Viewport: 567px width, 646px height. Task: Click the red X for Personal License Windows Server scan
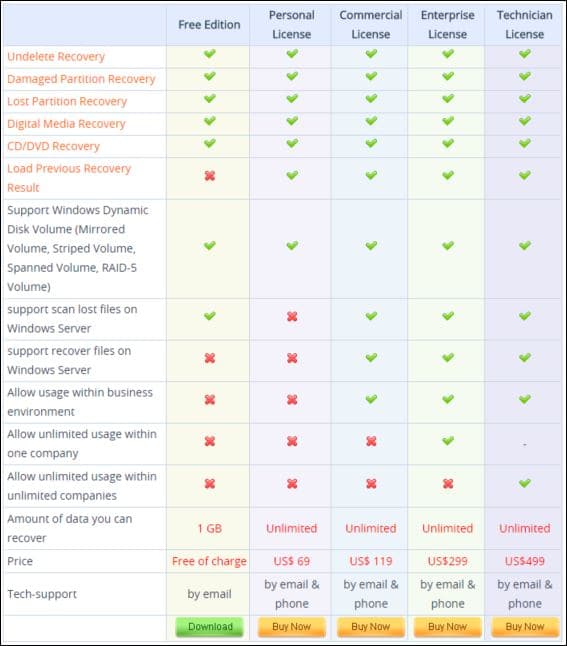coord(292,316)
